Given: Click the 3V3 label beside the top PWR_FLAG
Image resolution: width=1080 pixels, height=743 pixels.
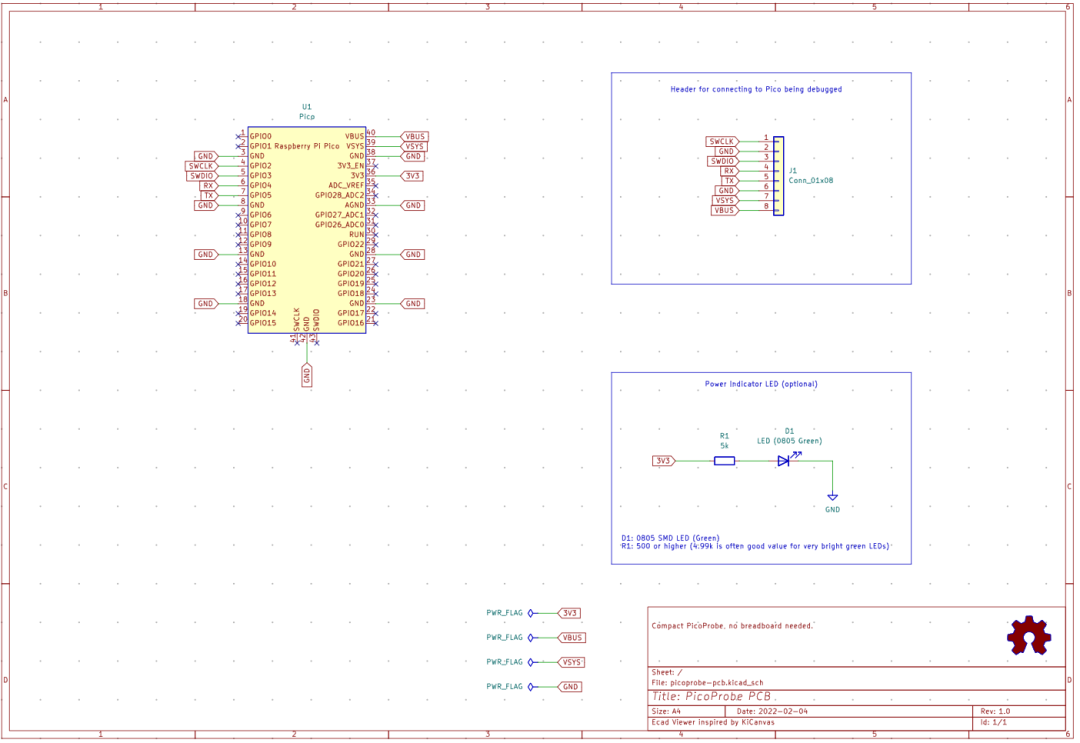Looking at the screenshot, I should pos(569,613).
